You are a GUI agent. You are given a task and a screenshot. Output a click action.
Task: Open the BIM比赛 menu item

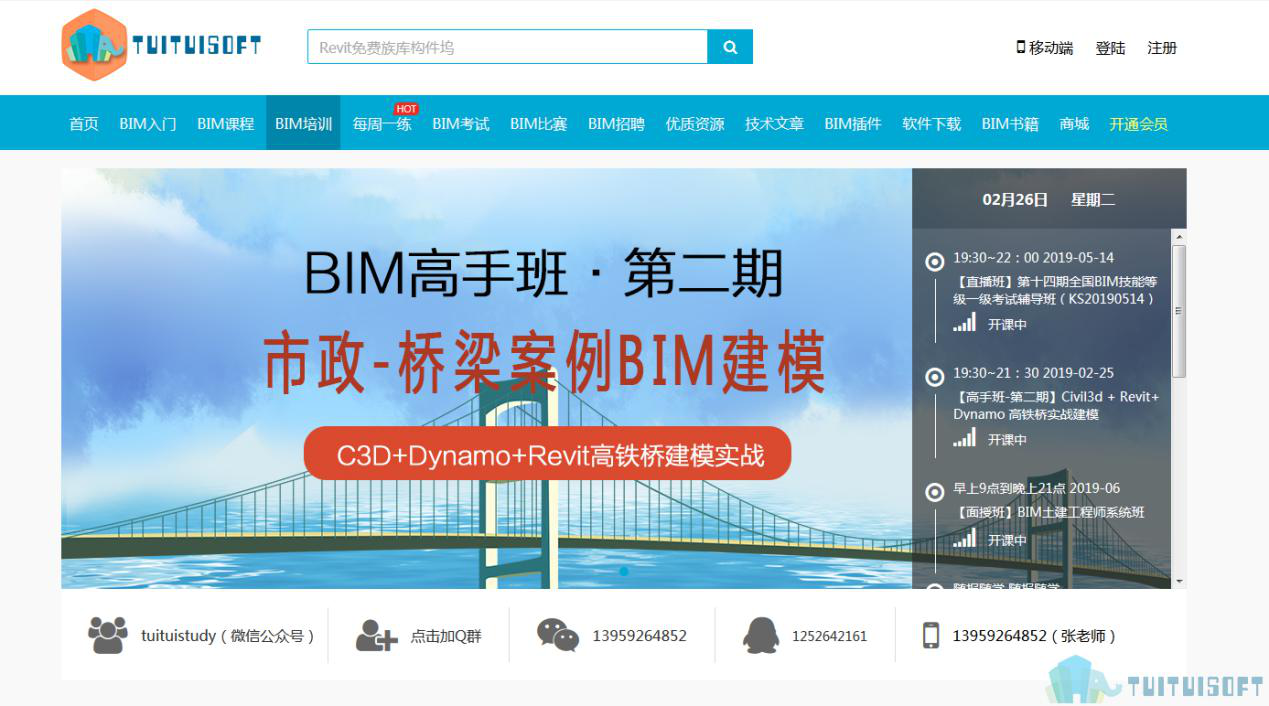539,124
